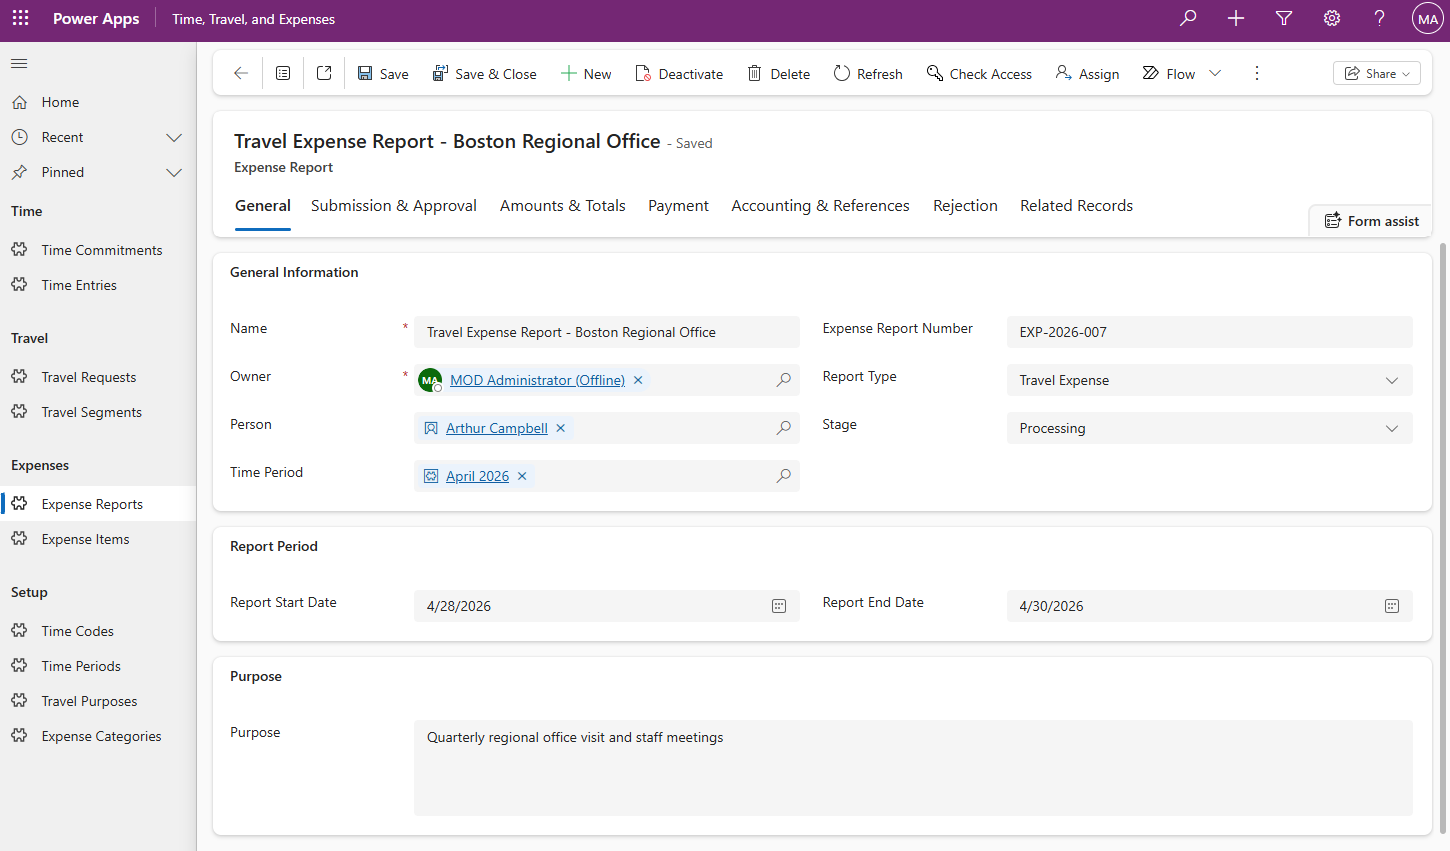Image resolution: width=1450 pixels, height=851 pixels.
Task: Expand the Recent chevron
Action: pos(174,137)
